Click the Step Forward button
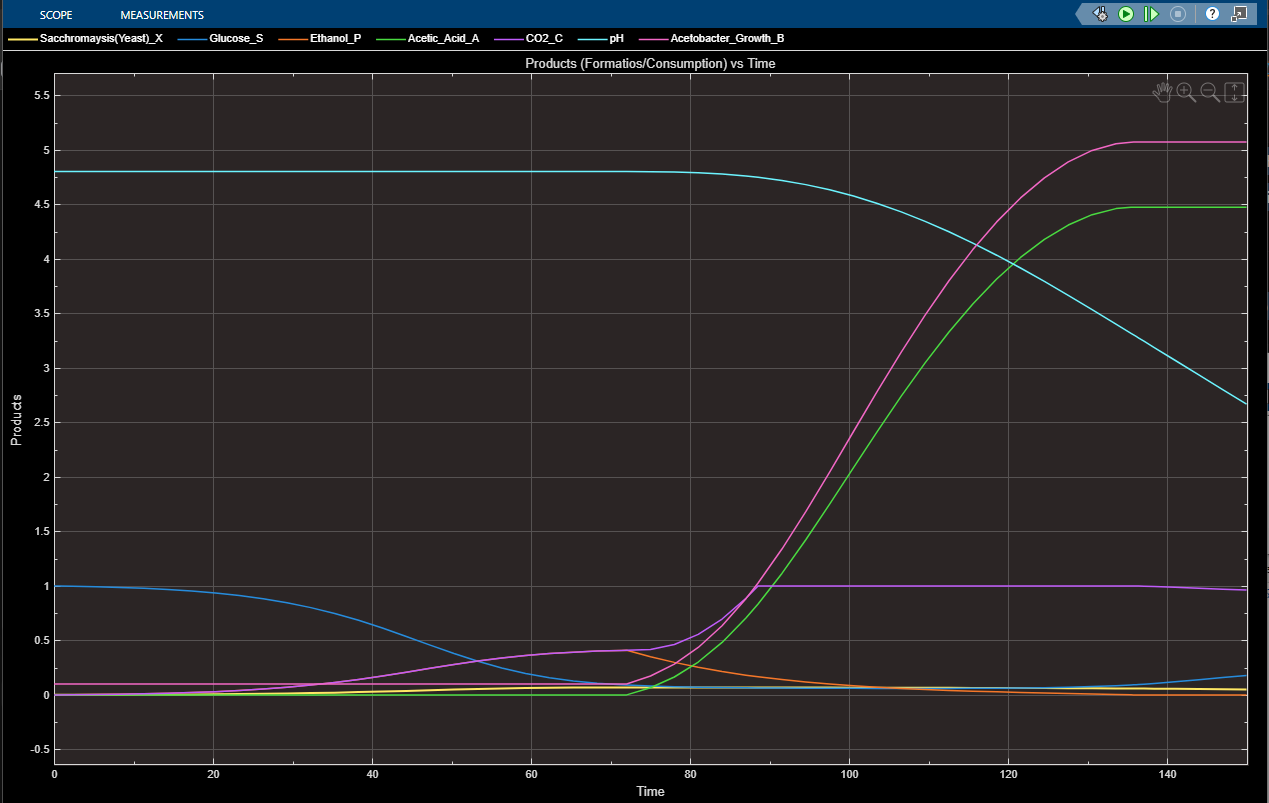This screenshot has width=1269, height=803. (x=1151, y=14)
